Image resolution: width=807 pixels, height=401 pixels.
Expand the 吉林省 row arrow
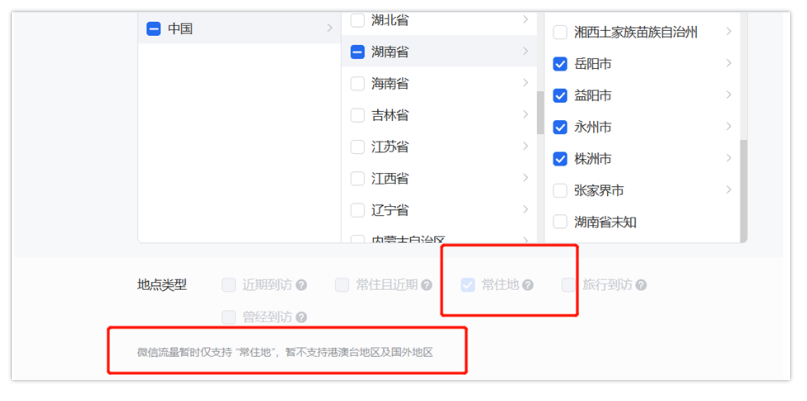pos(525,114)
